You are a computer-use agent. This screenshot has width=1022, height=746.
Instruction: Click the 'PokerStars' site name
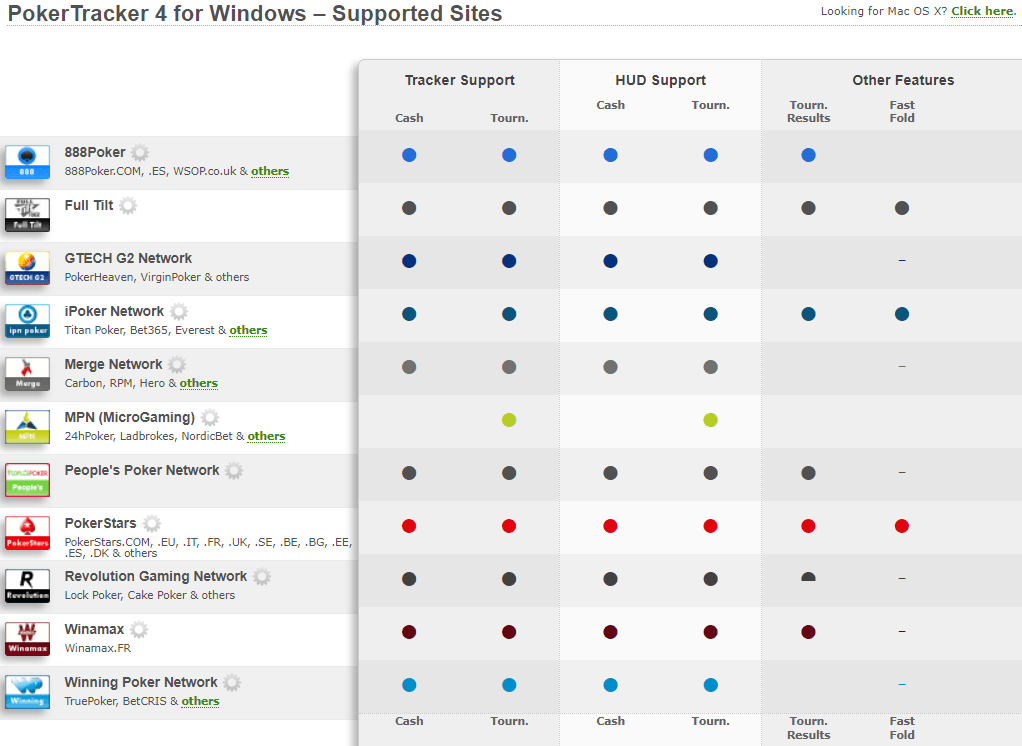pyautogui.click(x=100, y=523)
